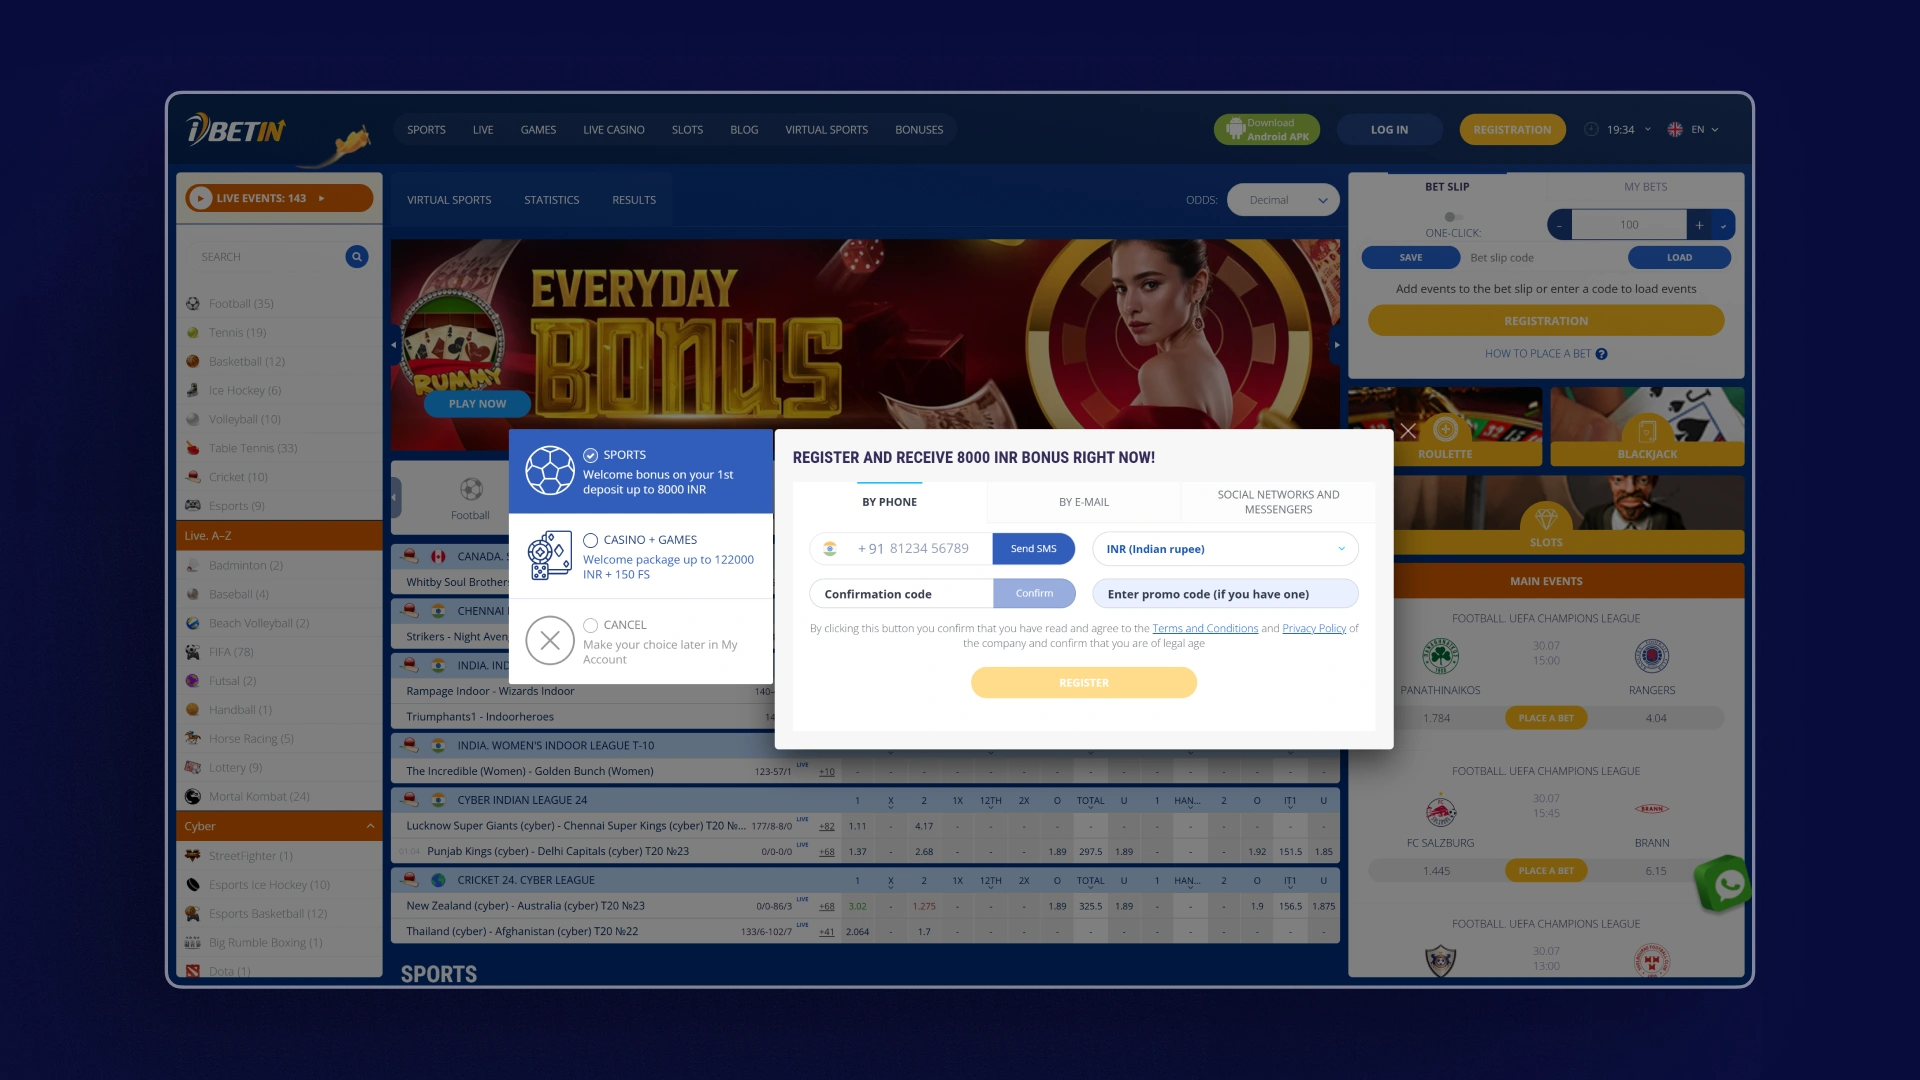
Task: Open the Privacy Policy link
Action: click(x=1314, y=628)
